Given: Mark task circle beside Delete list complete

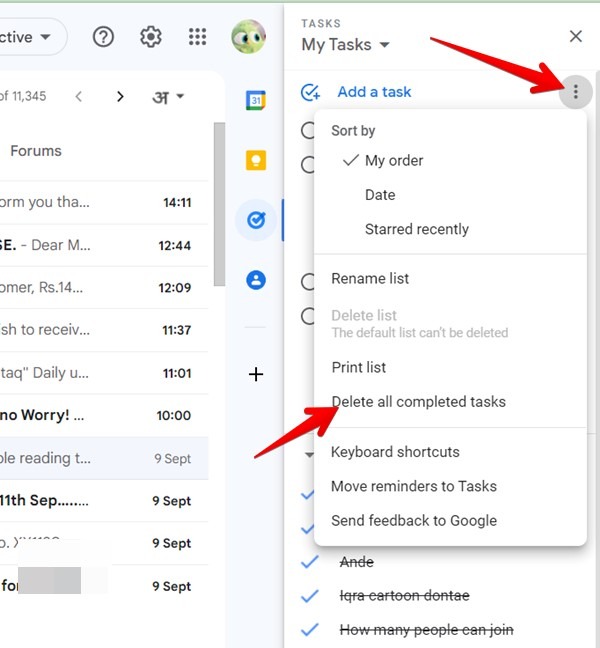Looking at the screenshot, I should [308, 316].
